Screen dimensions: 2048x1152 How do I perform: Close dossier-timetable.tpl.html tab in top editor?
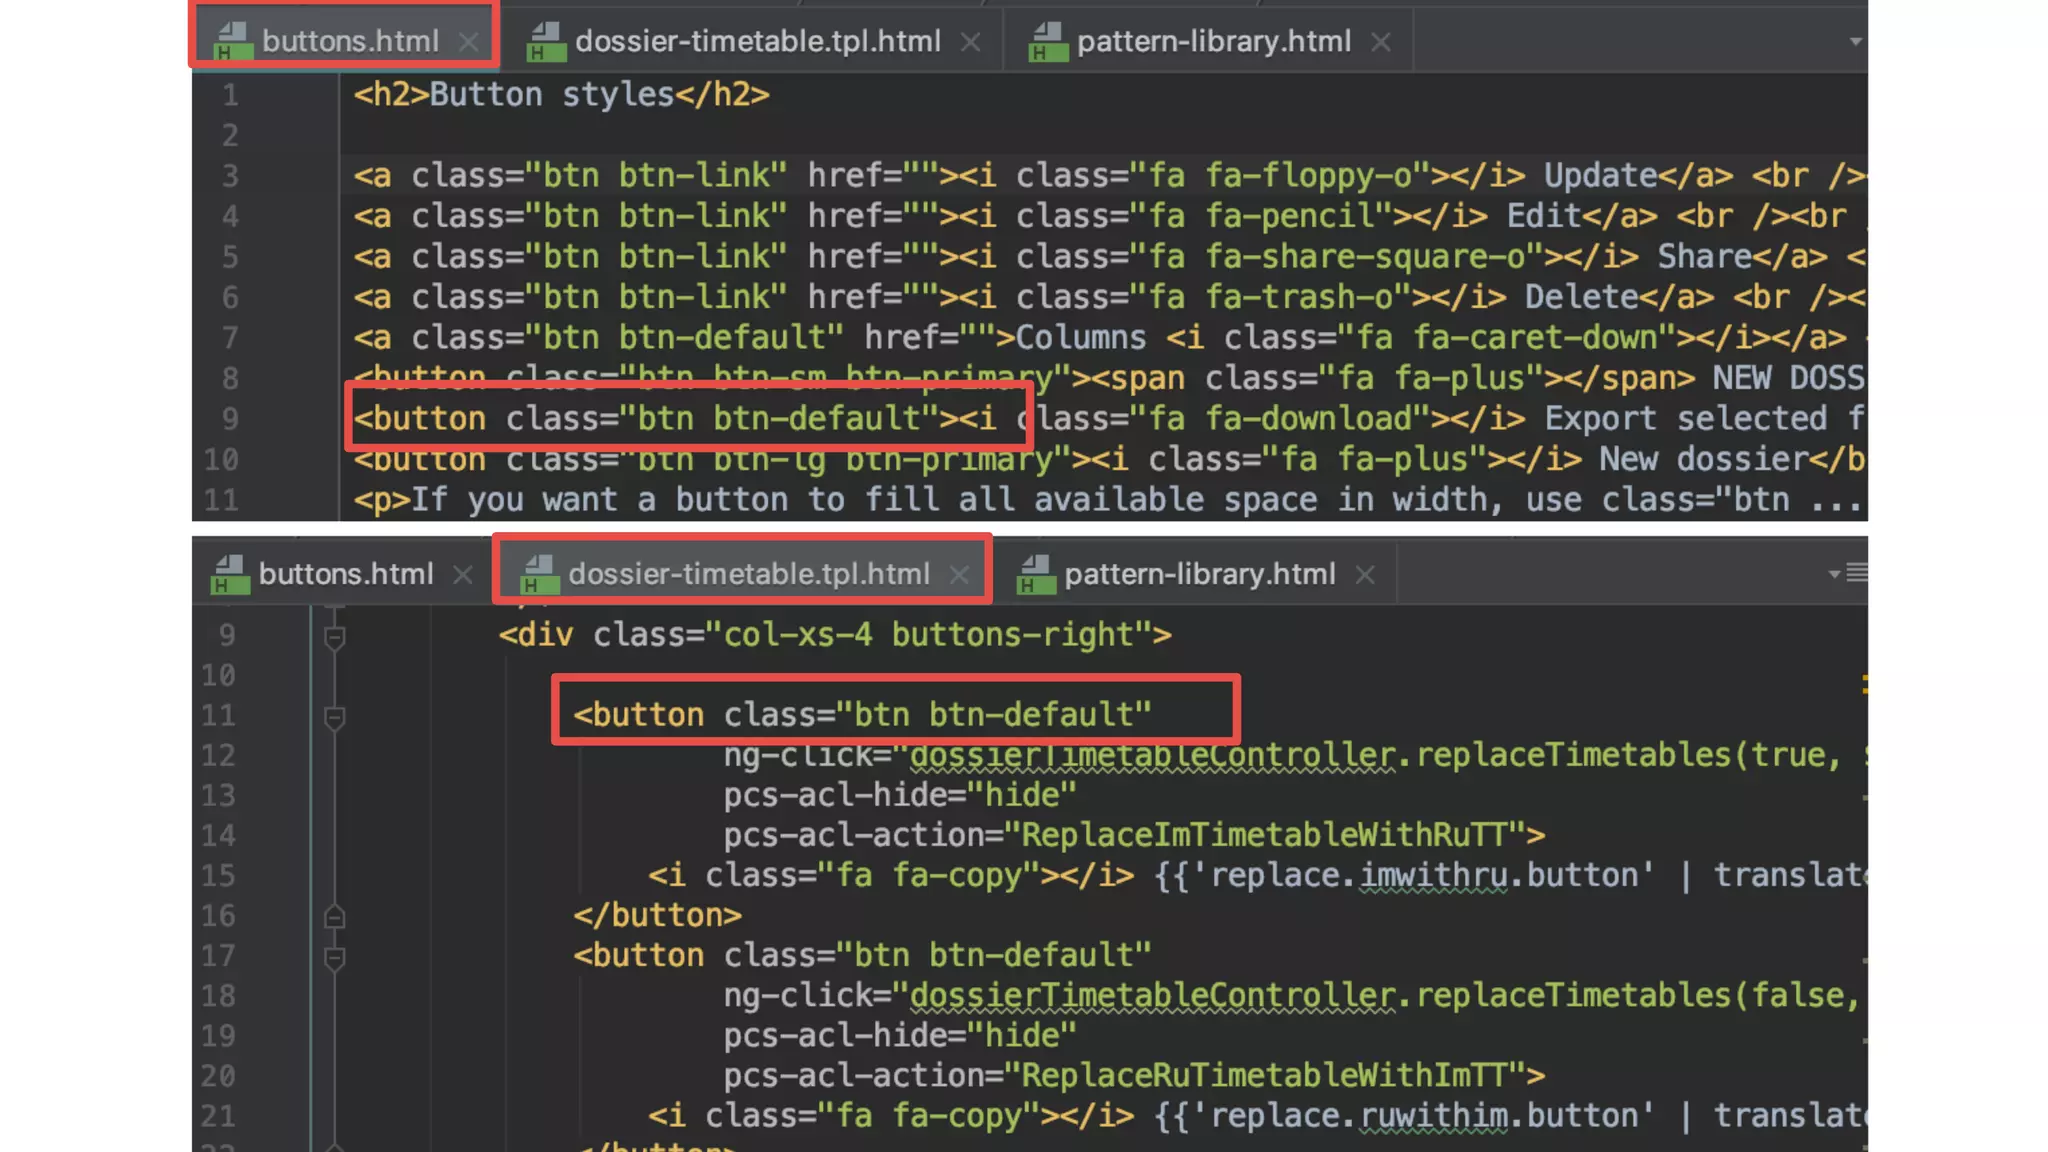[x=970, y=42]
